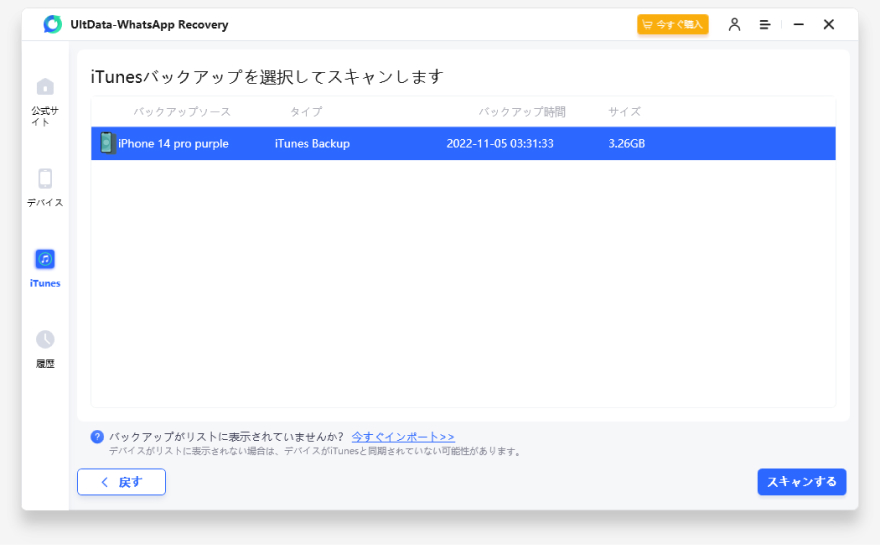Click the バックアップ時間 column header
Screen dimensions: 880x545
[521, 112]
